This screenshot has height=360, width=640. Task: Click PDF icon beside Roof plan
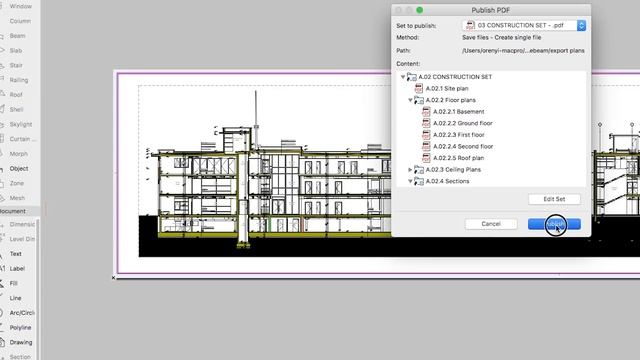[426, 158]
